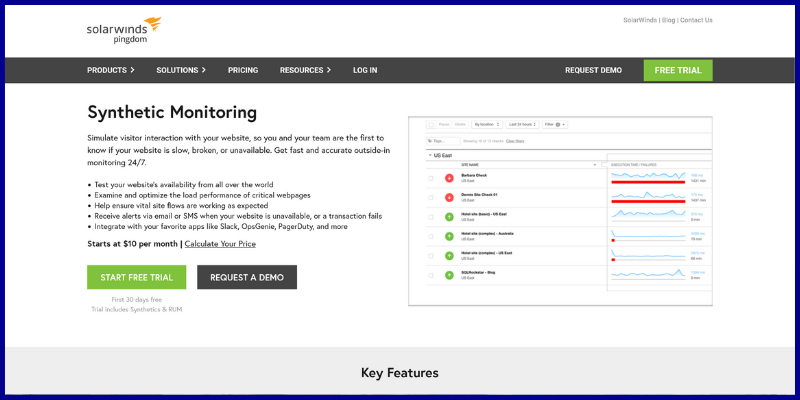Screen dimensions: 800x400
Task: Open the Contact Us link
Action: click(696, 20)
